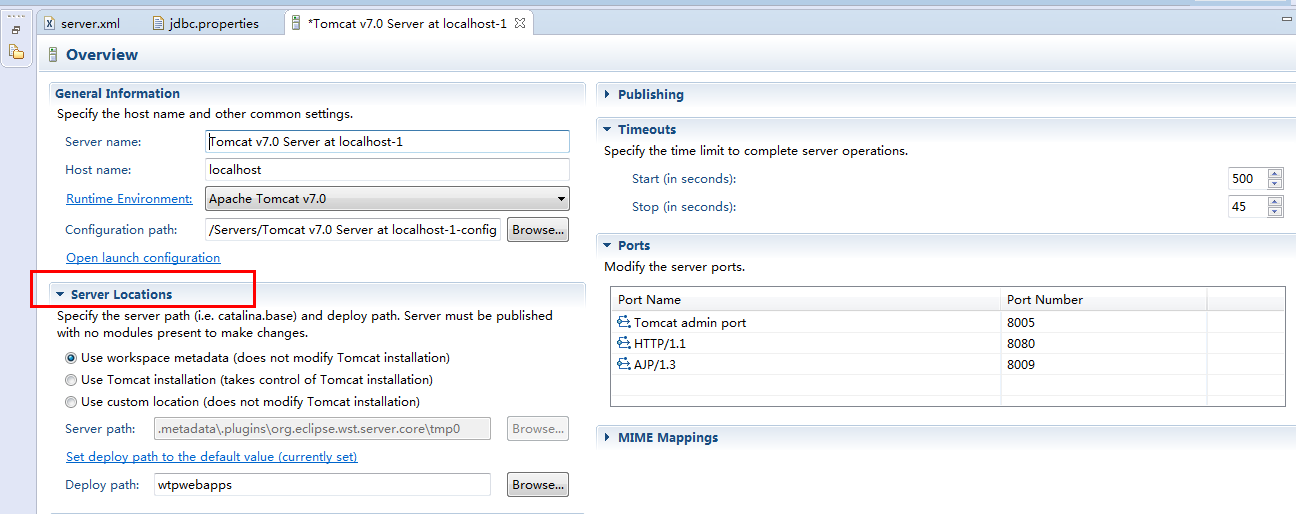
Task: Click the AJP/1.3 port row icon
Action: [624, 365]
